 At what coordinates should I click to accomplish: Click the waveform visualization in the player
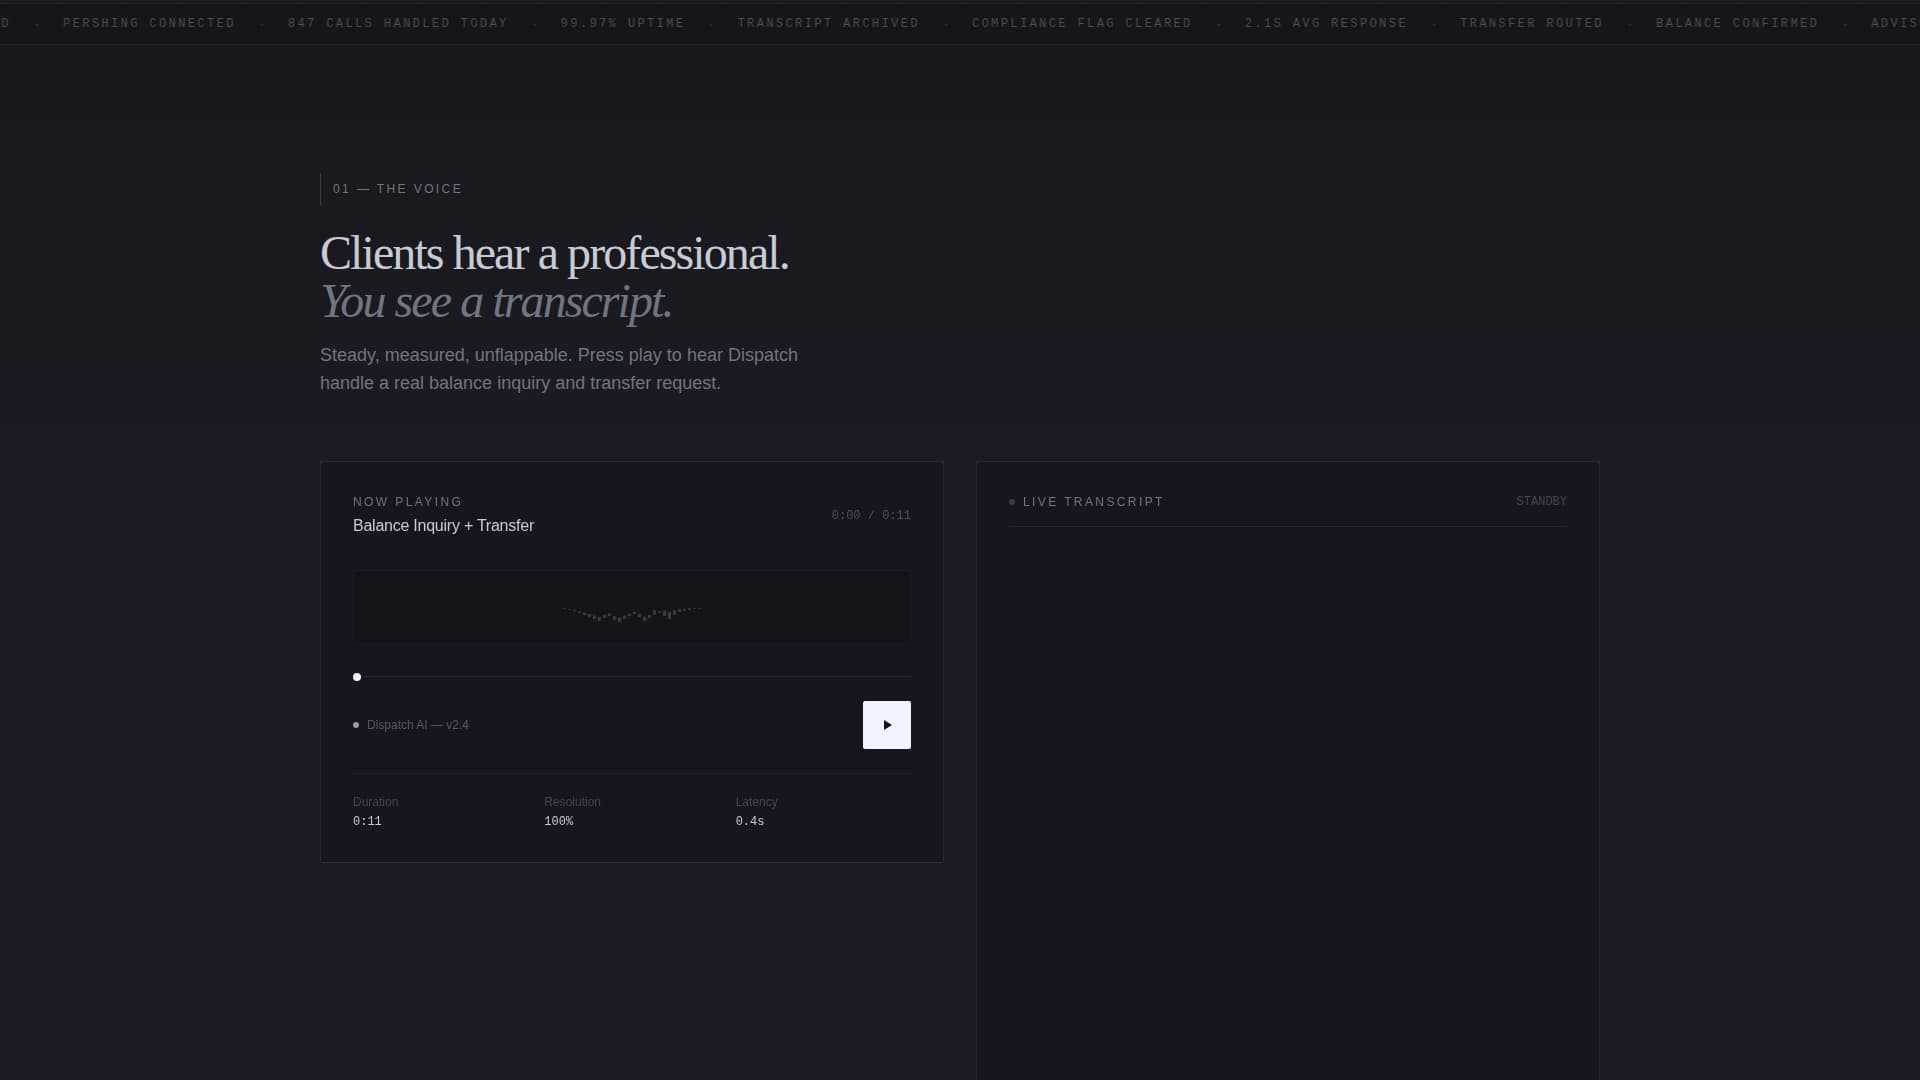tap(631, 606)
